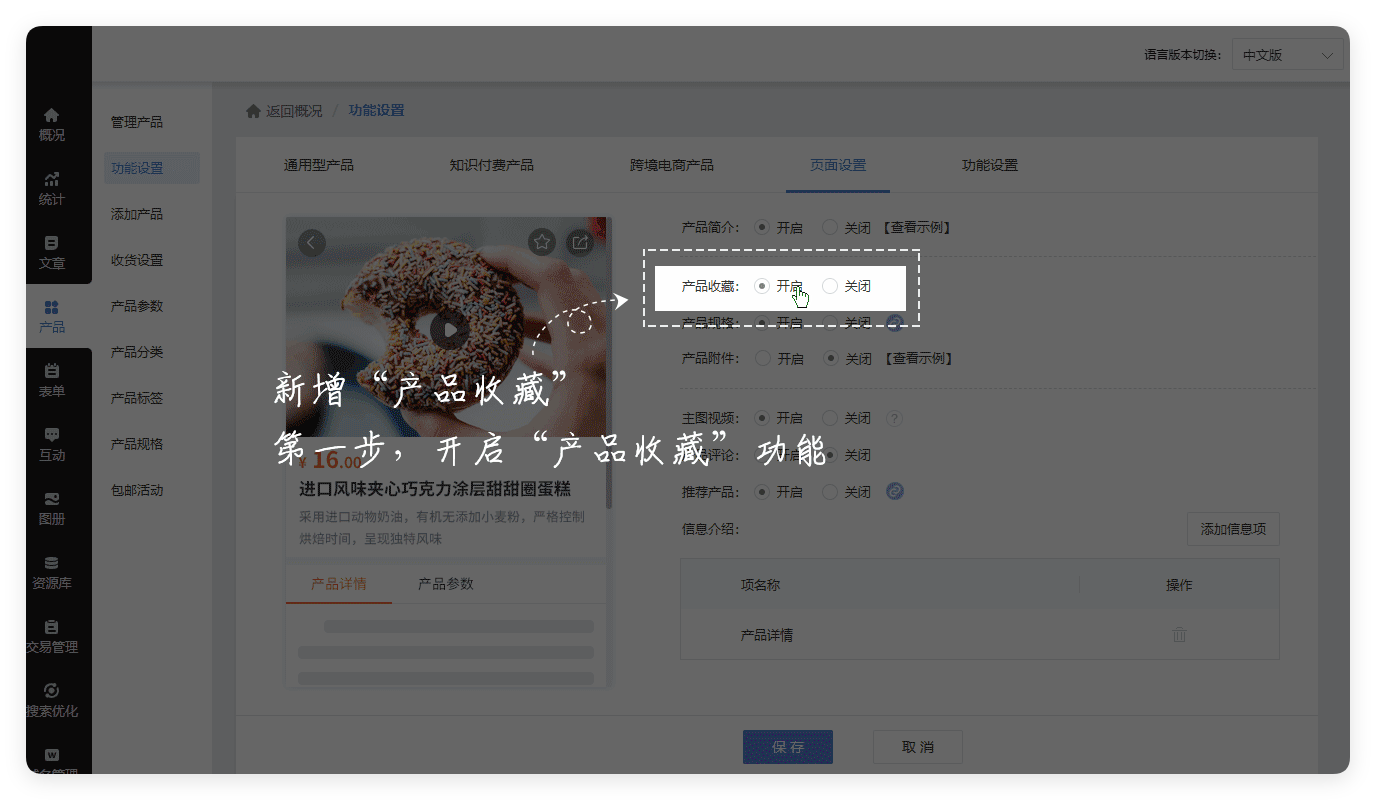
Task: Enable 产品附件 with the 开启 radio
Action: click(x=763, y=358)
